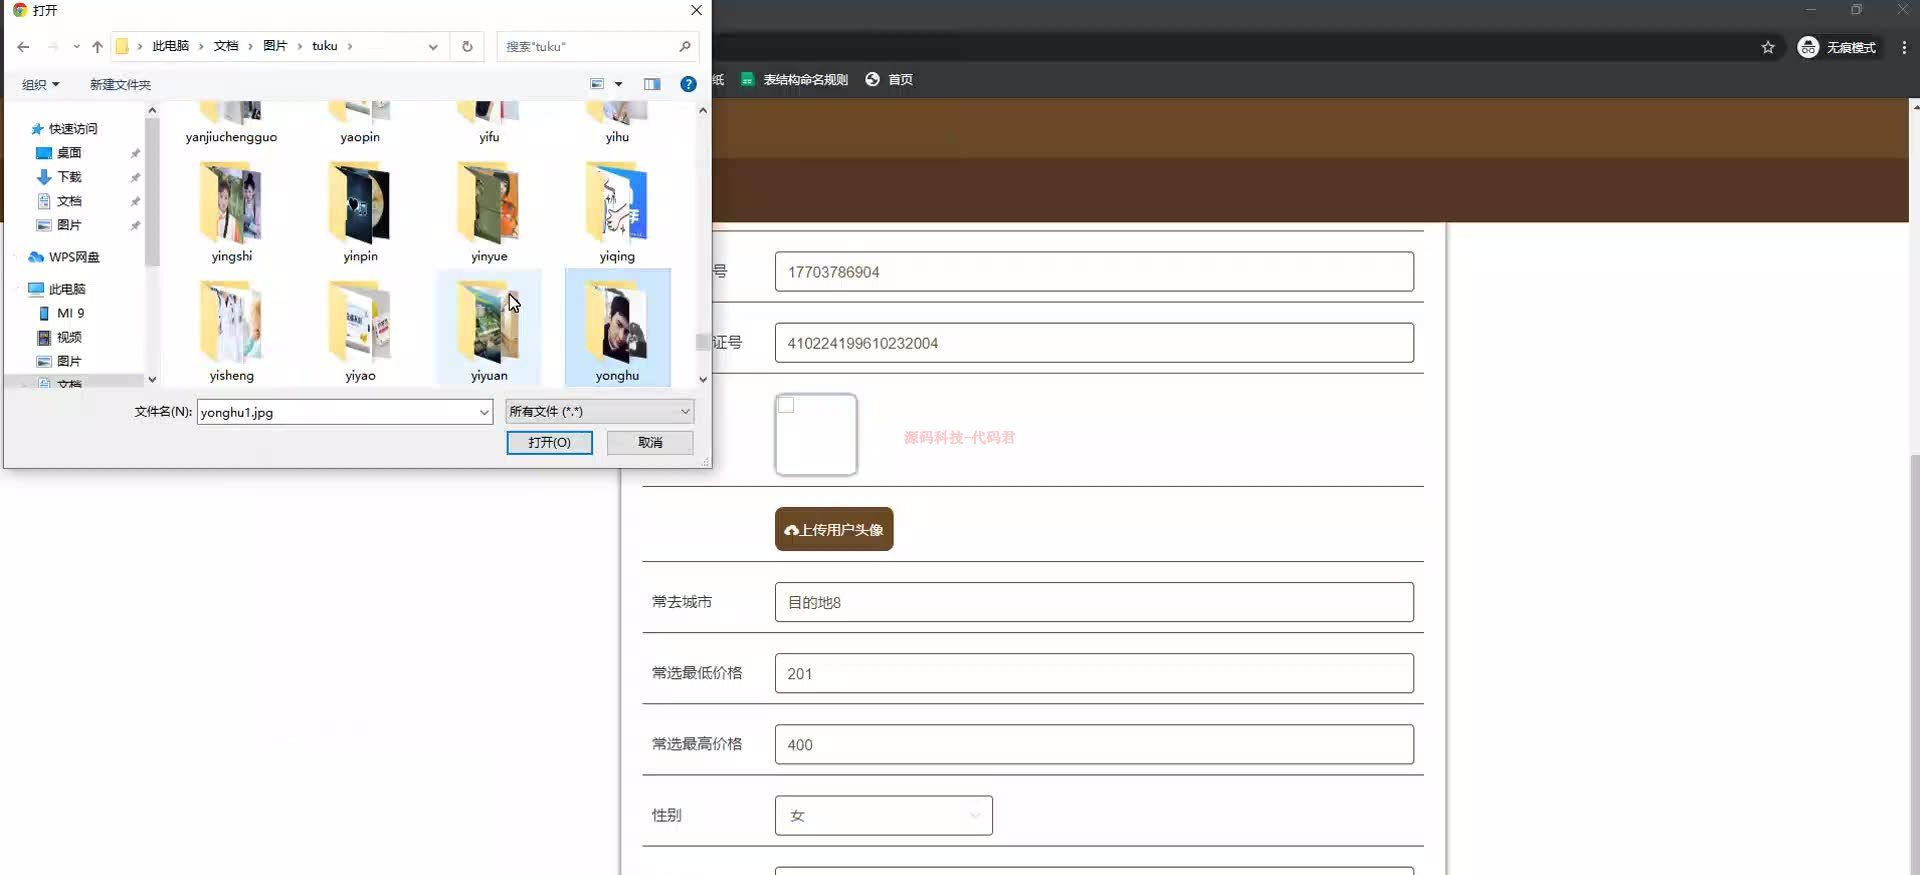This screenshot has height=875, width=1920.
Task: Refresh the tuku folder listing
Action: (467, 46)
